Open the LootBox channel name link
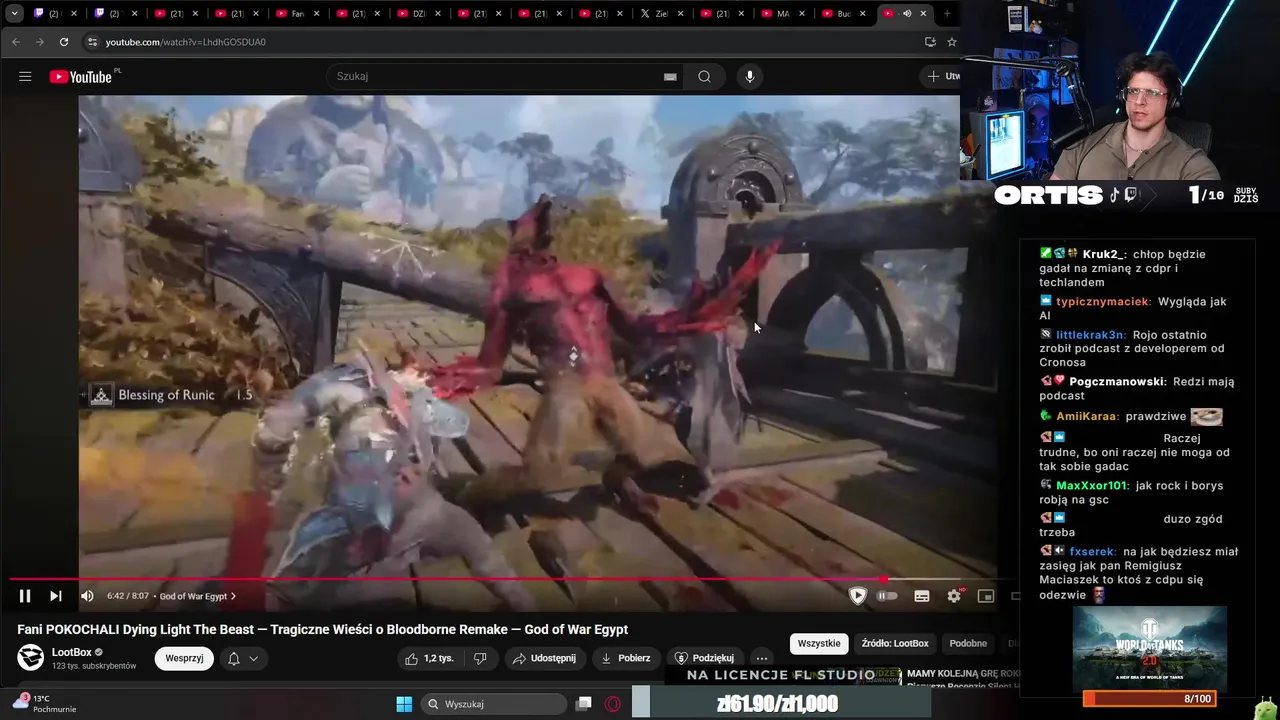 pyautogui.click(x=71, y=652)
